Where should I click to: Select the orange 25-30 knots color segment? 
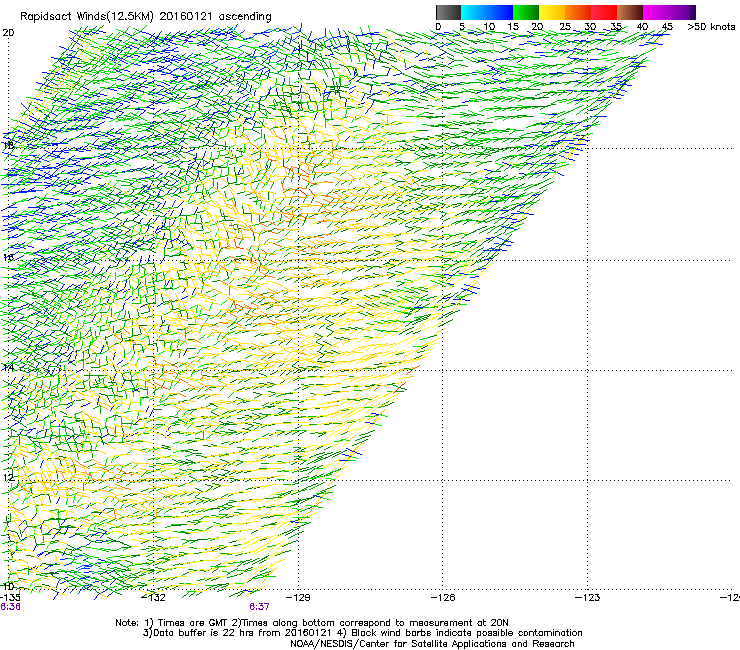[578, 12]
